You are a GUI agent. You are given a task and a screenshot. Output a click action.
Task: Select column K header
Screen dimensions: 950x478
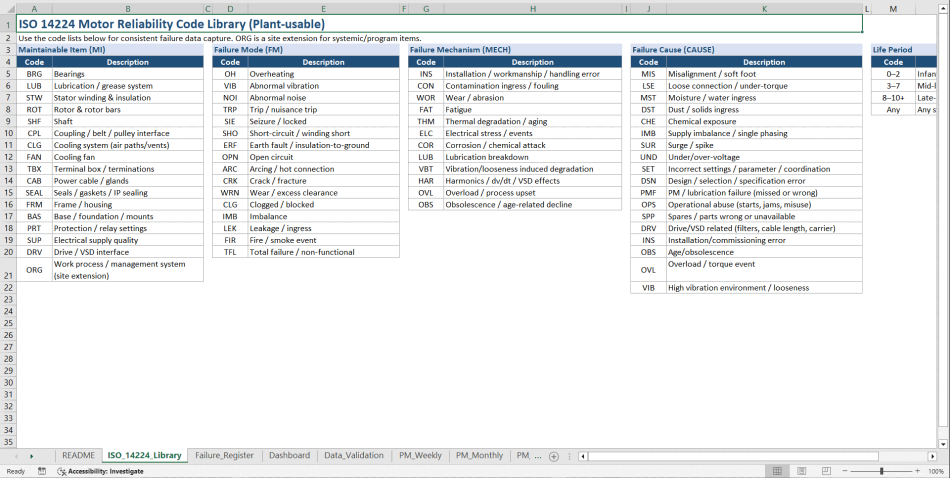[764, 8]
